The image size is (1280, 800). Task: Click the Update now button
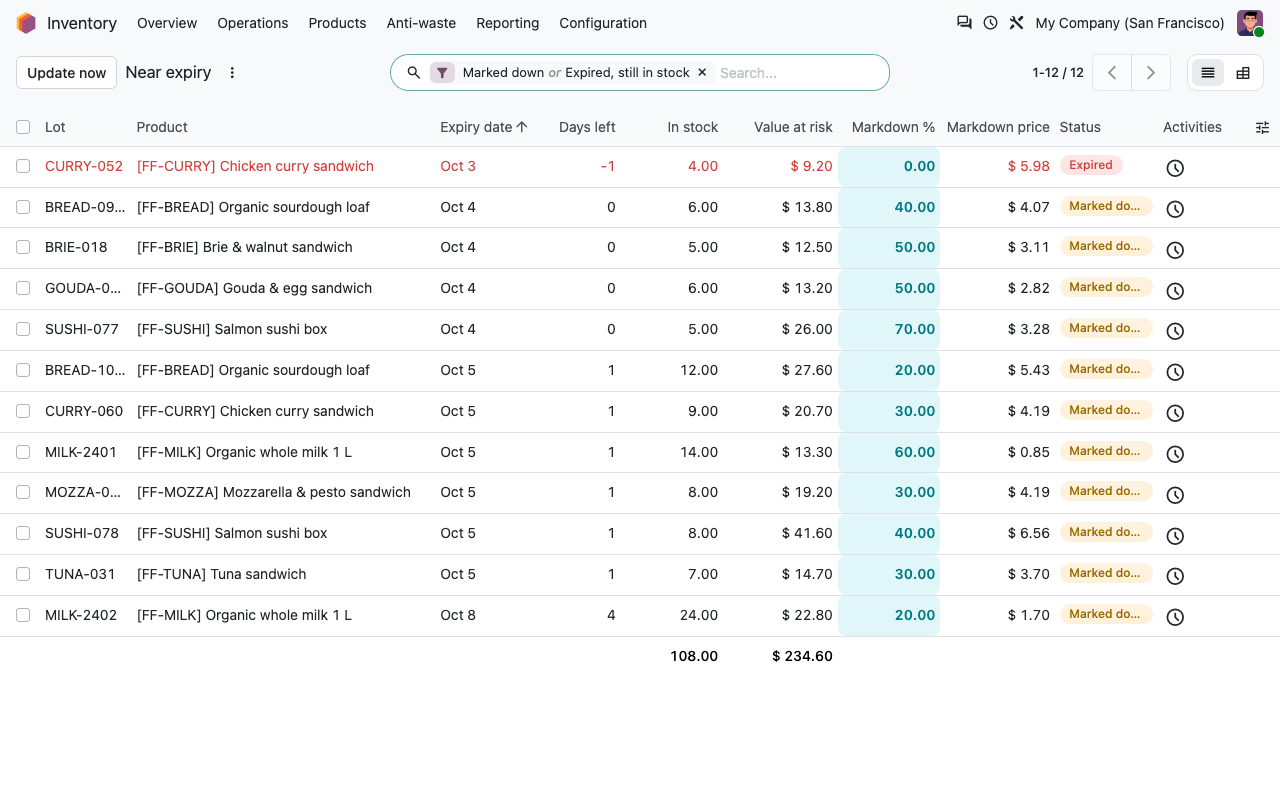[x=66, y=73]
